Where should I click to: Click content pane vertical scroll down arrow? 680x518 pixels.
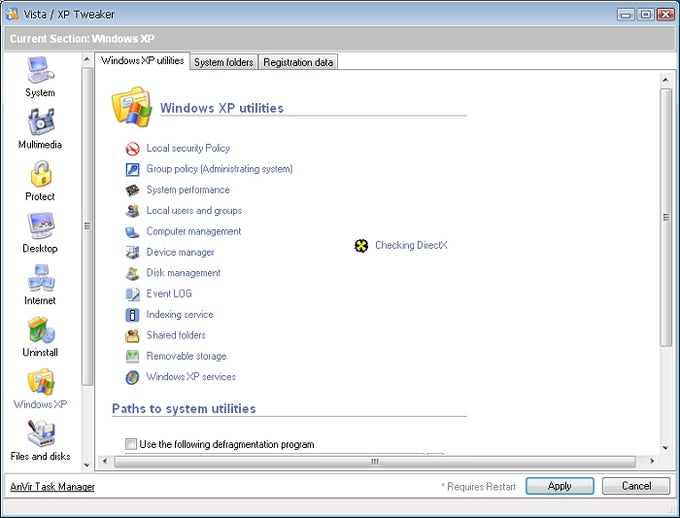coord(665,448)
